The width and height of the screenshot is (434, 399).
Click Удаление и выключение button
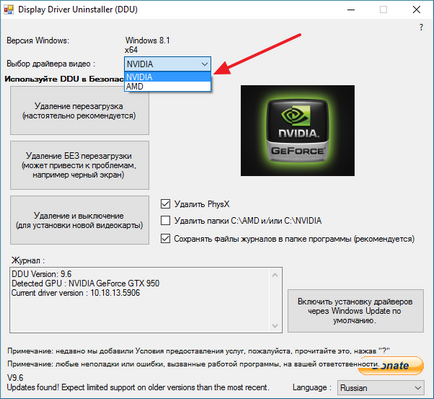coord(79,220)
